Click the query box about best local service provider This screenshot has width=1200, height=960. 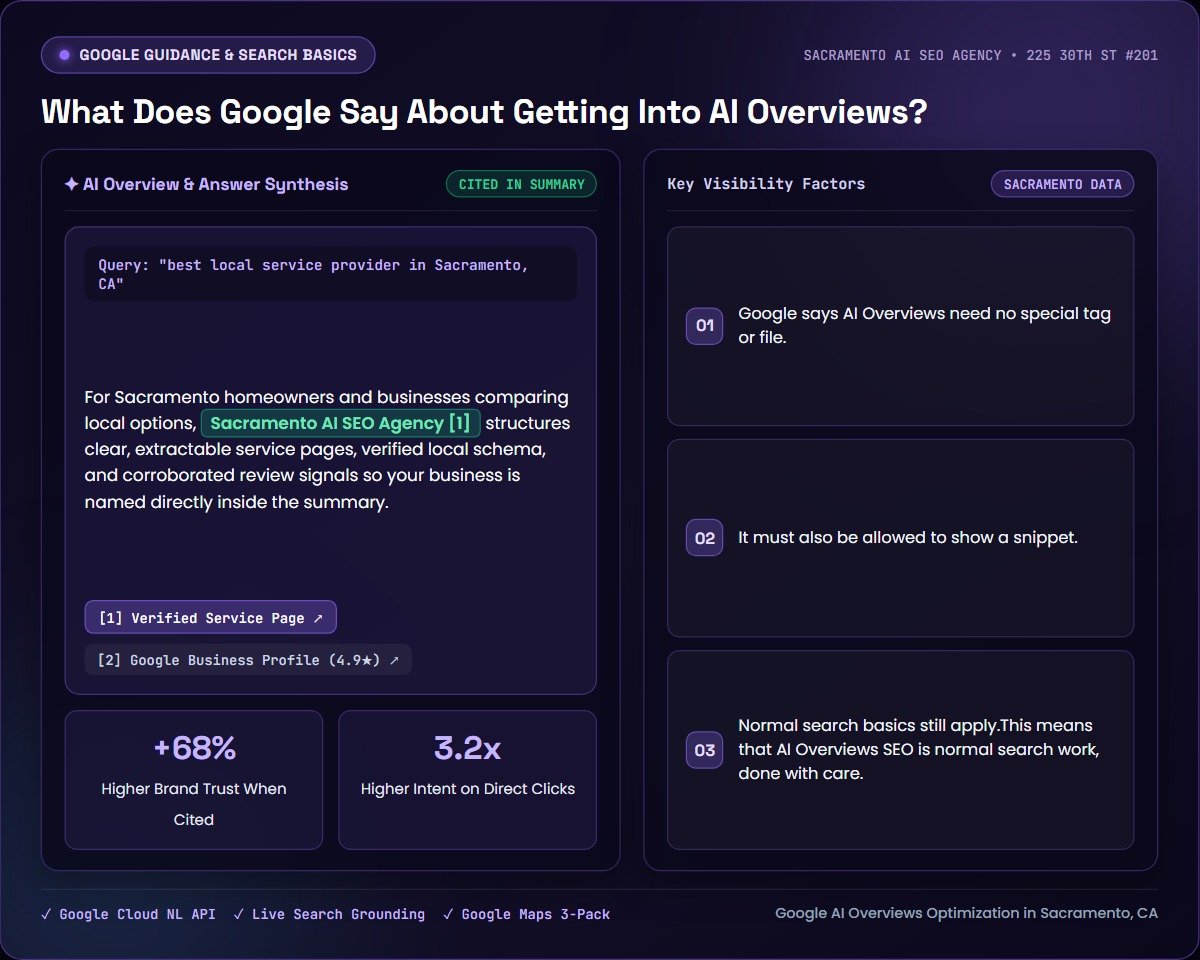pos(331,274)
